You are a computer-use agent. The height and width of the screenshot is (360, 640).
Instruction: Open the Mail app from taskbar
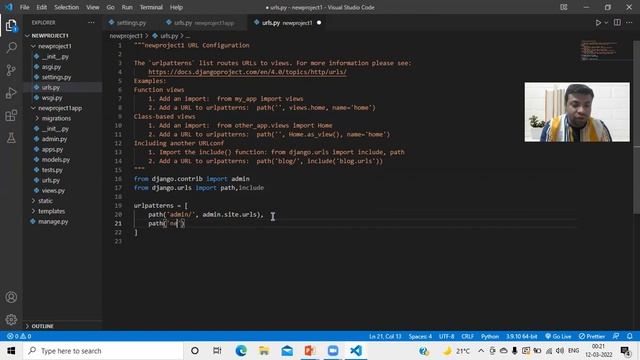(287, 351)
